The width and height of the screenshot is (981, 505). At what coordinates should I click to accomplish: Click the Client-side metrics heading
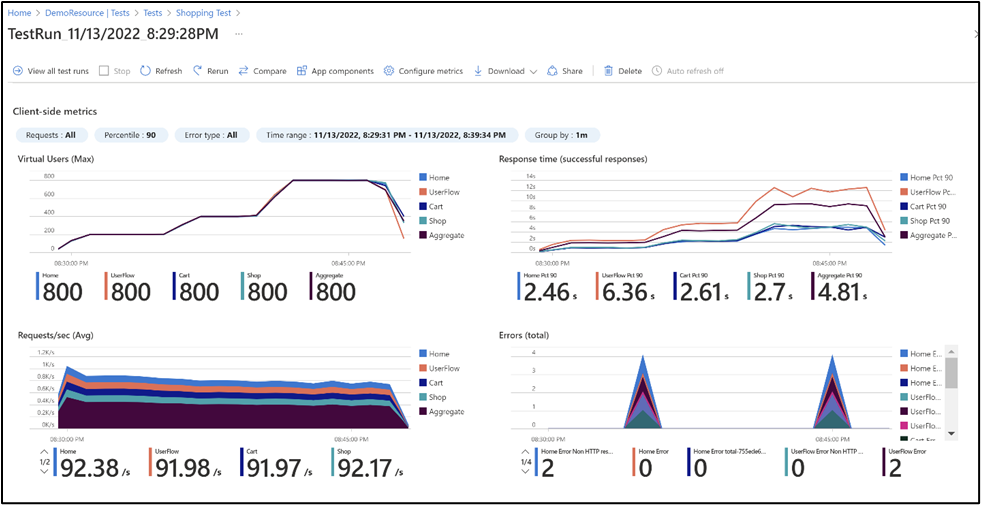pyautogui.click(x=55, y=111)
